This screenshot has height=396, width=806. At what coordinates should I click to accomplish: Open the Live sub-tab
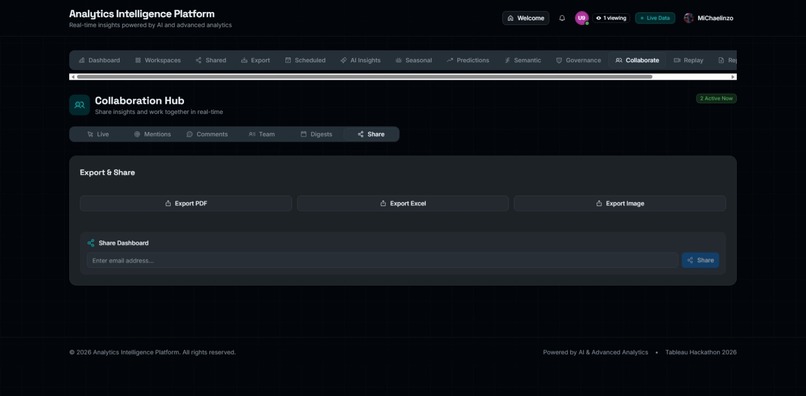[x=98, y=134]
